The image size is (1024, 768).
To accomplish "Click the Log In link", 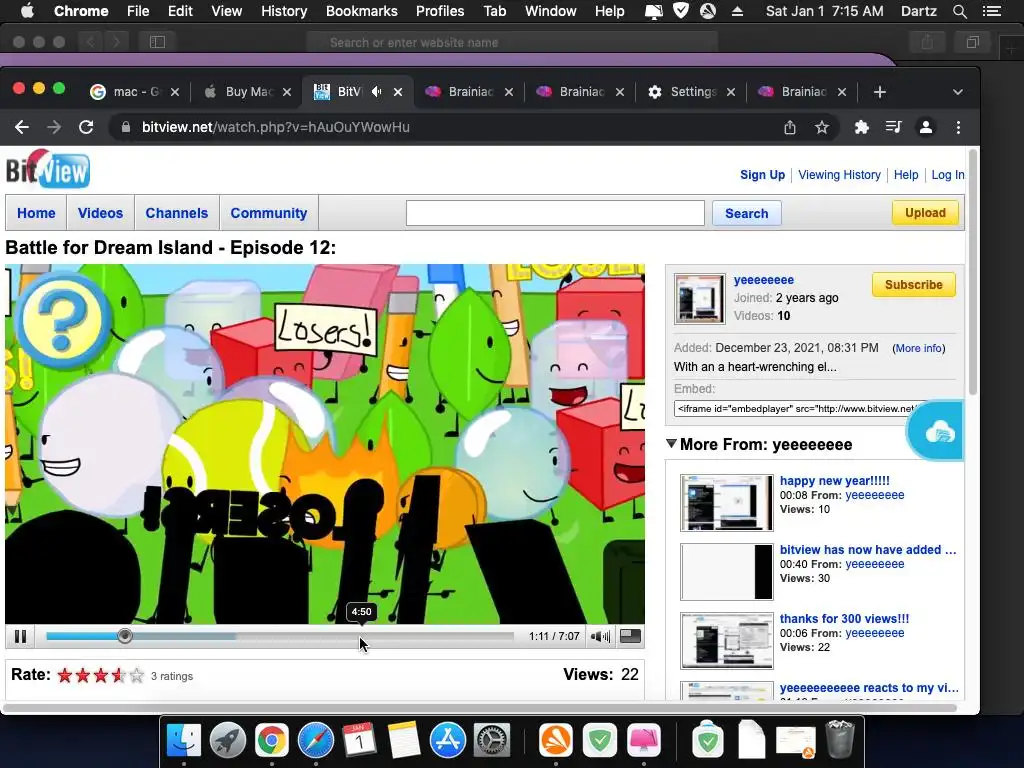I will click(x=948, y=174).
